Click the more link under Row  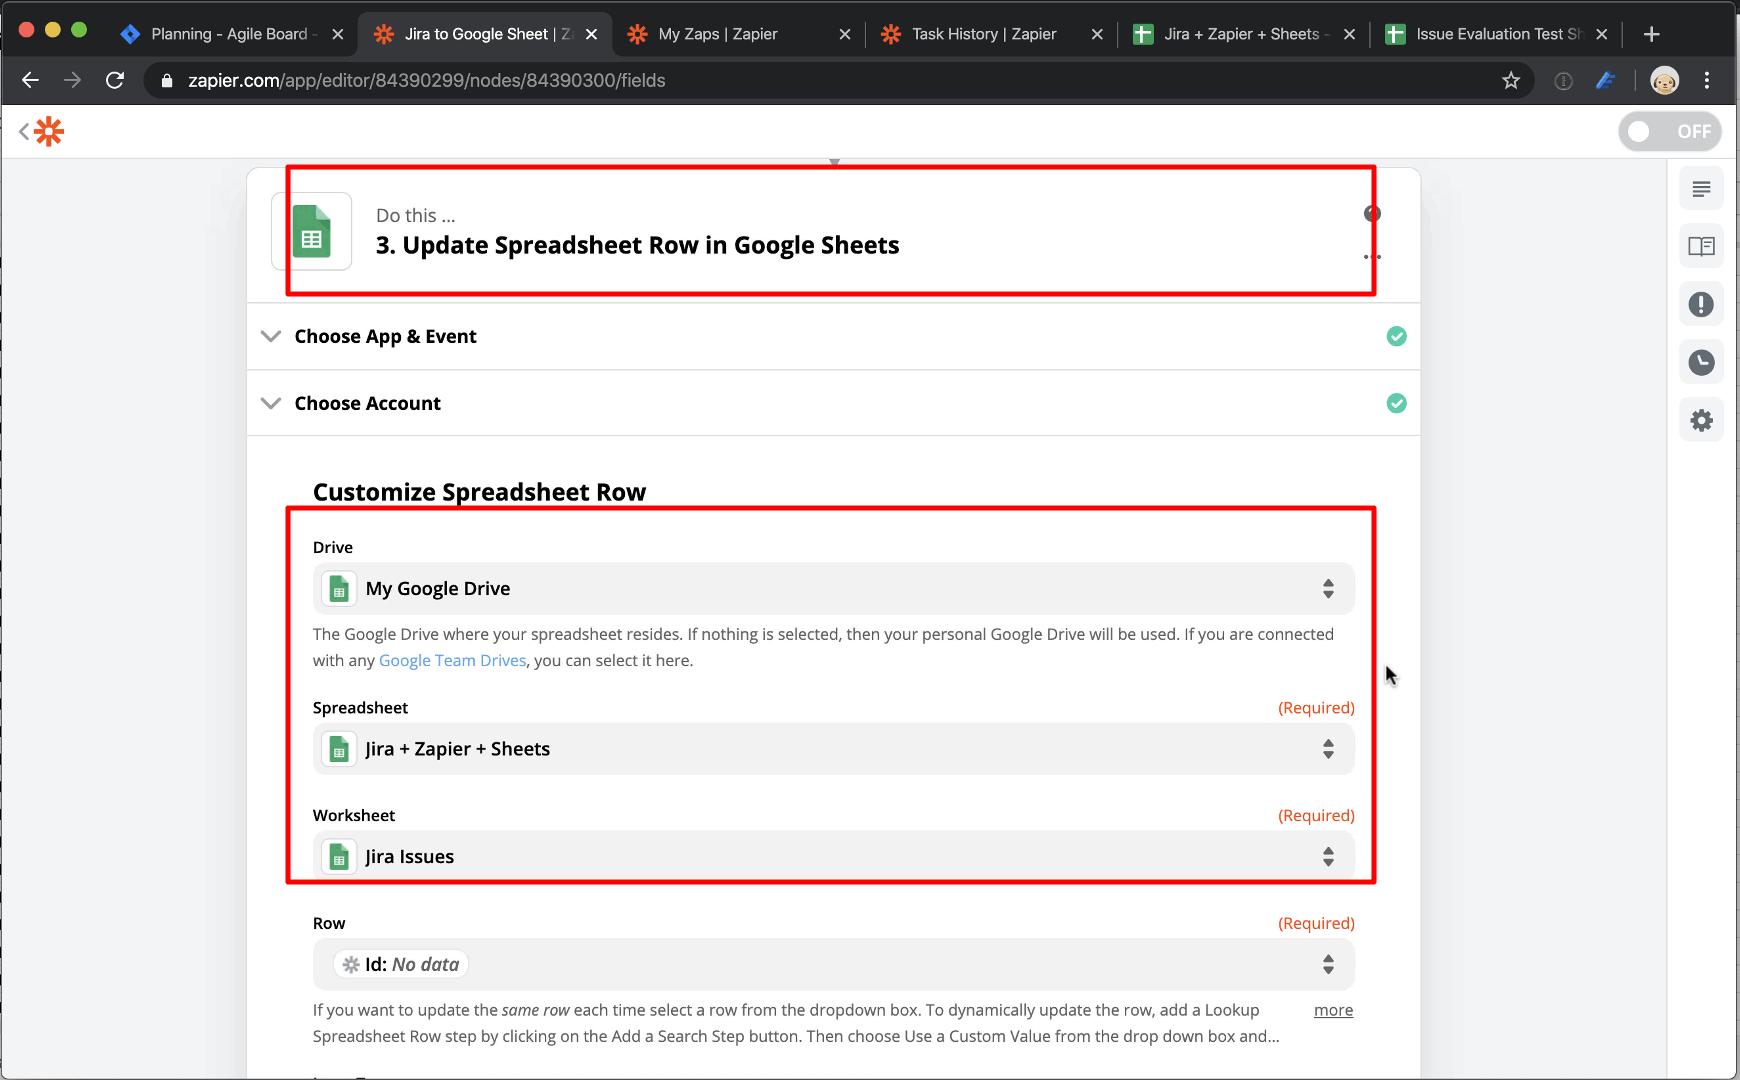pyautogui.click(x=1333, y=1010)
